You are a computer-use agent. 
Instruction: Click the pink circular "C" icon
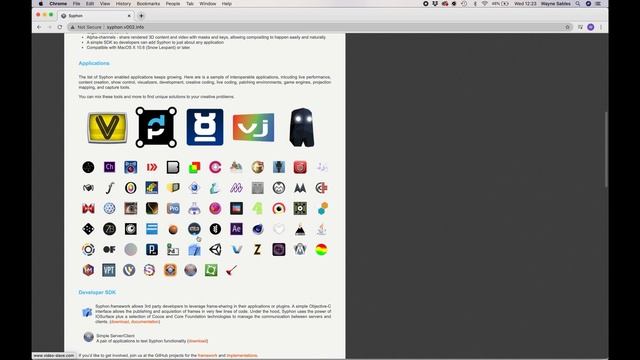(x=215, y=167)
